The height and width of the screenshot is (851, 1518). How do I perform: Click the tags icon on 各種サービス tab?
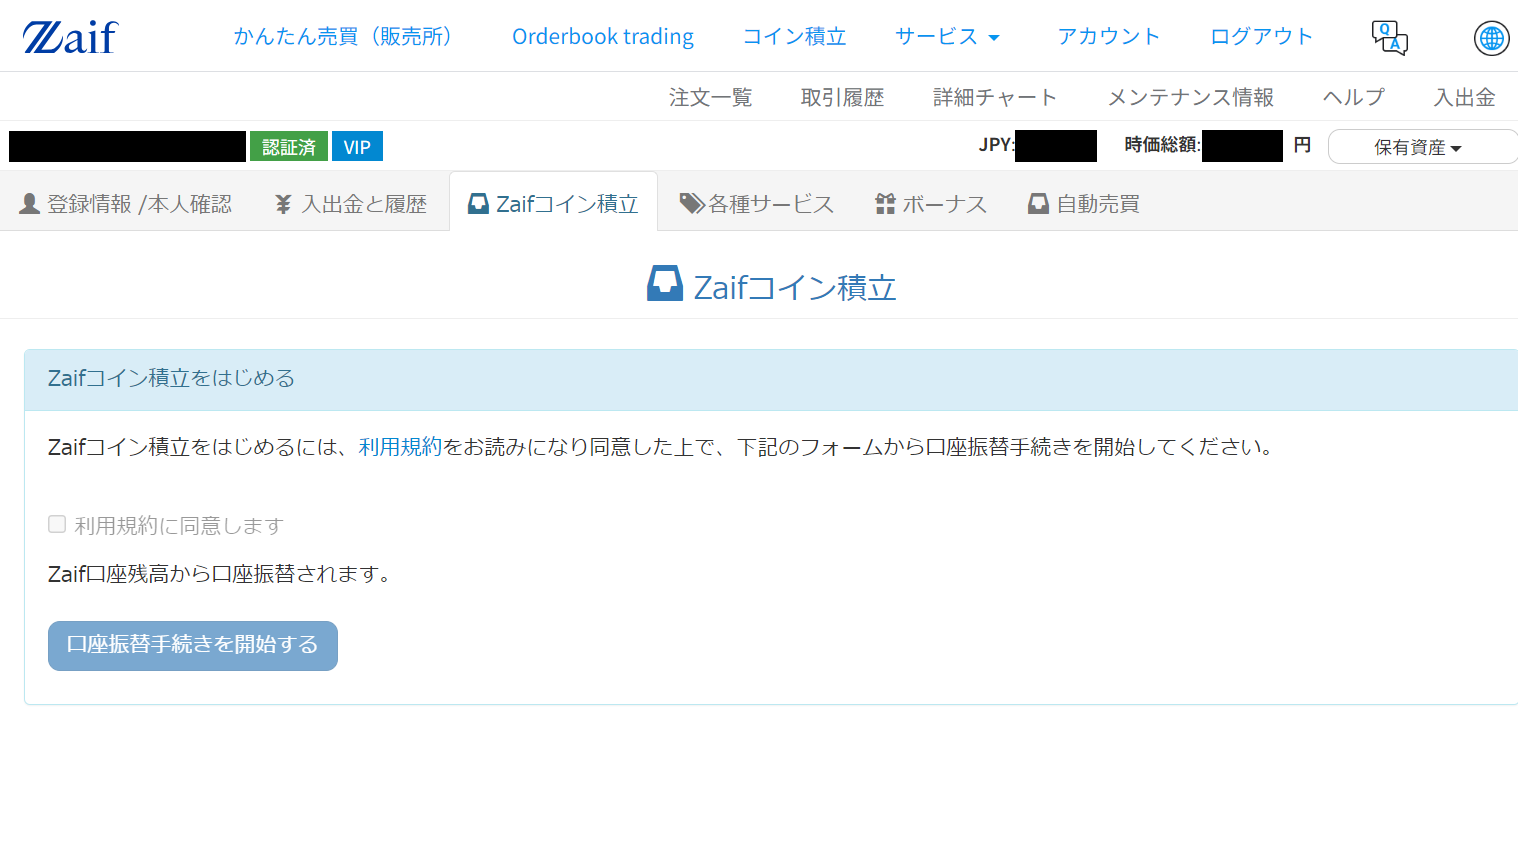692,204
